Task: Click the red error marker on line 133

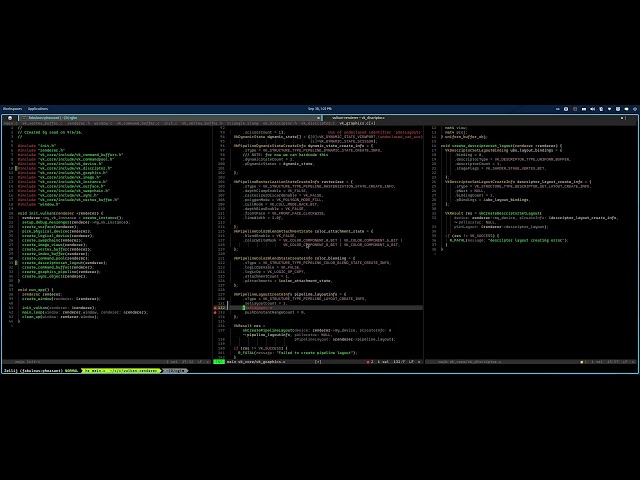Action: (215, 313)
